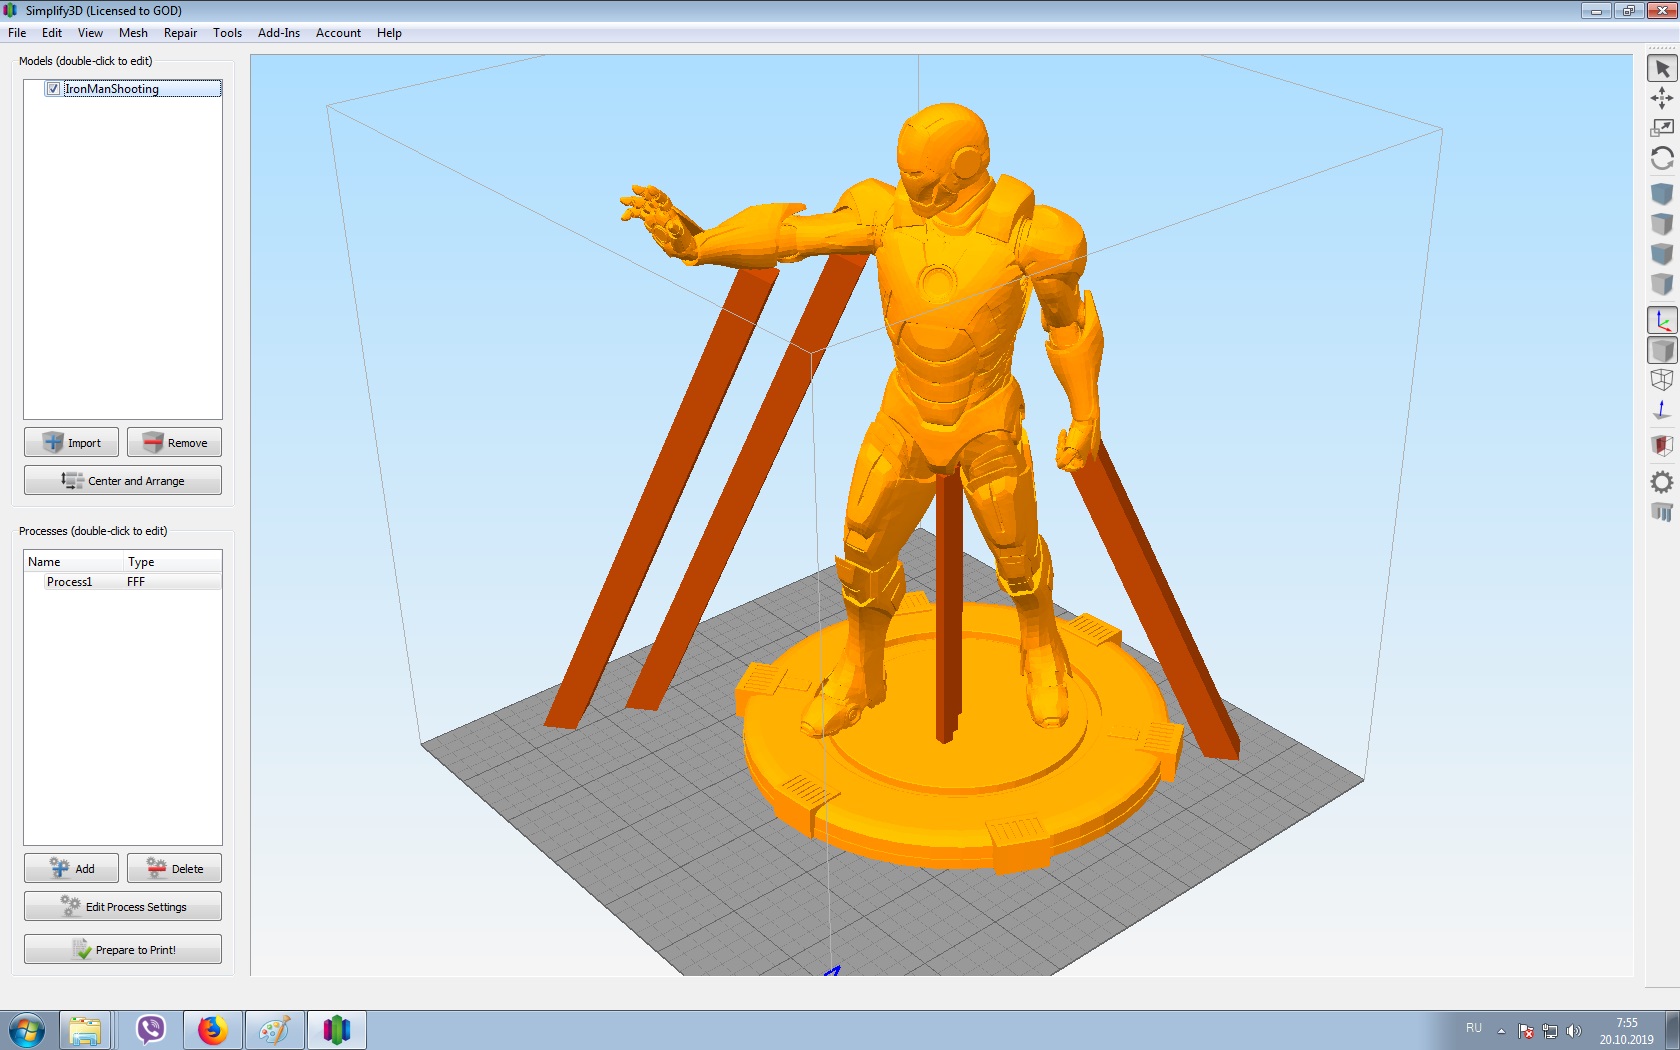Open the File menu
The height and width of the screenshot is (1050, 1680).
pyautogui.click(x=17, y=33)
